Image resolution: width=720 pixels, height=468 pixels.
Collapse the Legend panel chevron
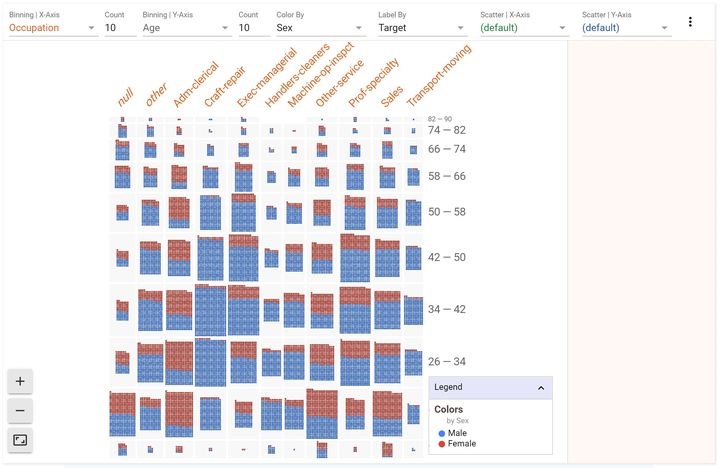click(x=541, y=388)
